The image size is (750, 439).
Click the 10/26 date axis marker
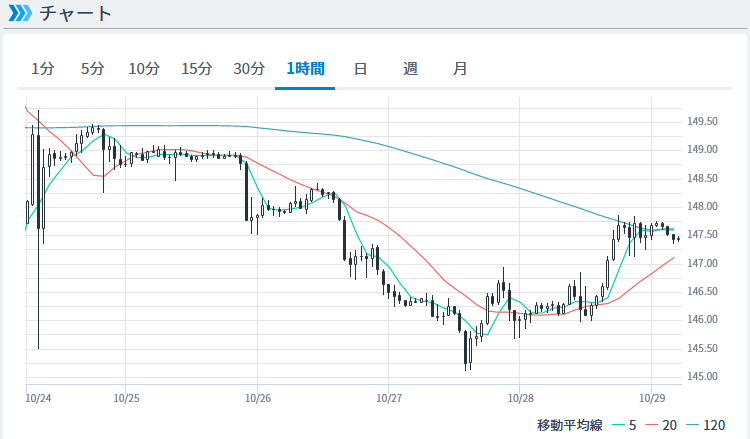point(257,398)
